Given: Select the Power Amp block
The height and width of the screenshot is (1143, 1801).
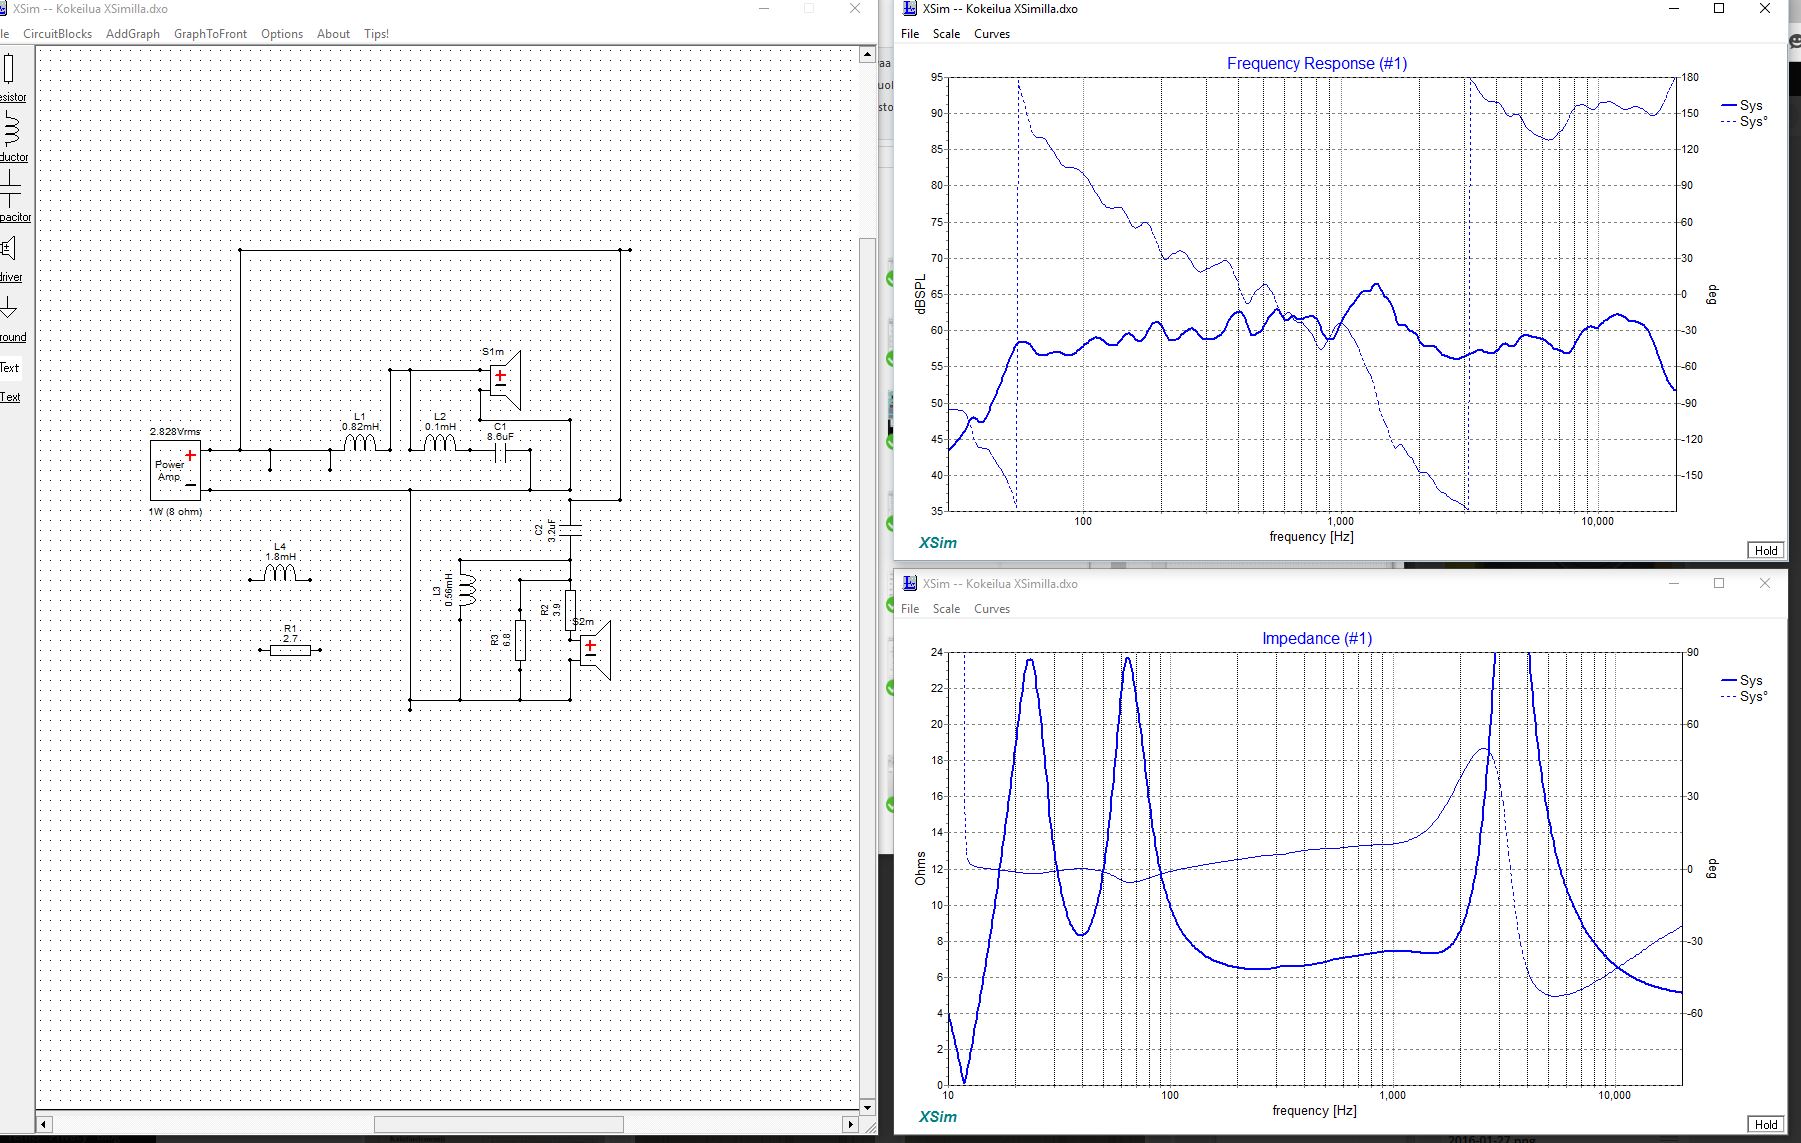Looking at the screenshot, I should (175, 470).
